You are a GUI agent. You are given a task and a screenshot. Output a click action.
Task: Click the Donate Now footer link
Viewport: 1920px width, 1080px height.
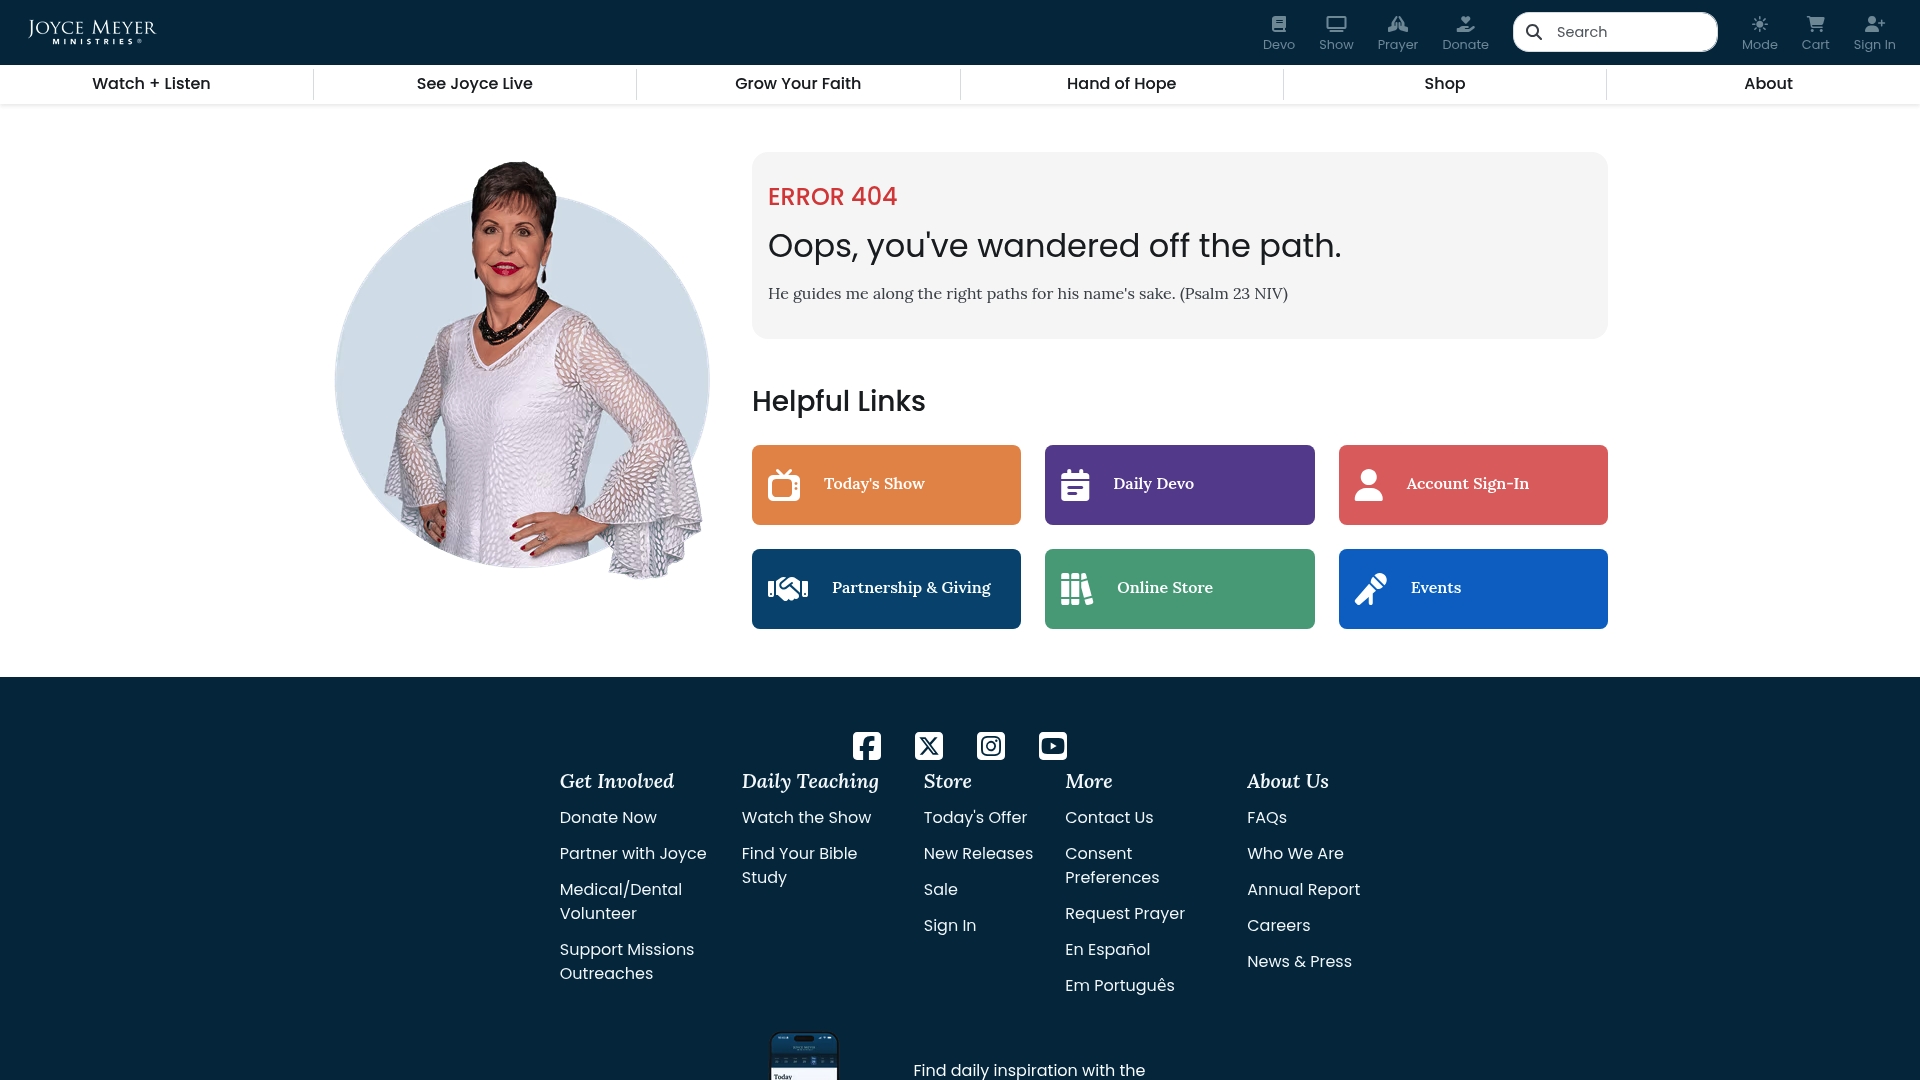(x=608, y=818)
